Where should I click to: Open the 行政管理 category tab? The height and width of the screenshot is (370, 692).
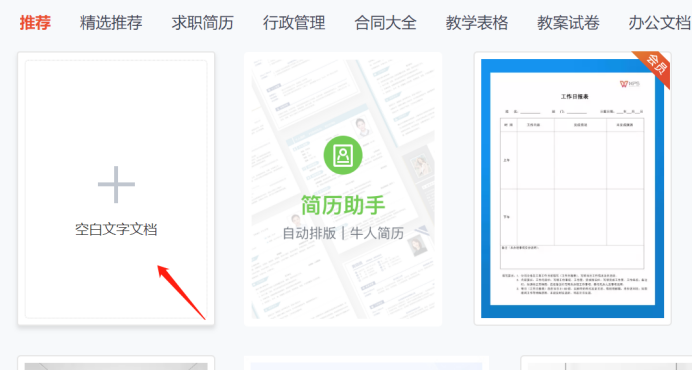[294, 23]
